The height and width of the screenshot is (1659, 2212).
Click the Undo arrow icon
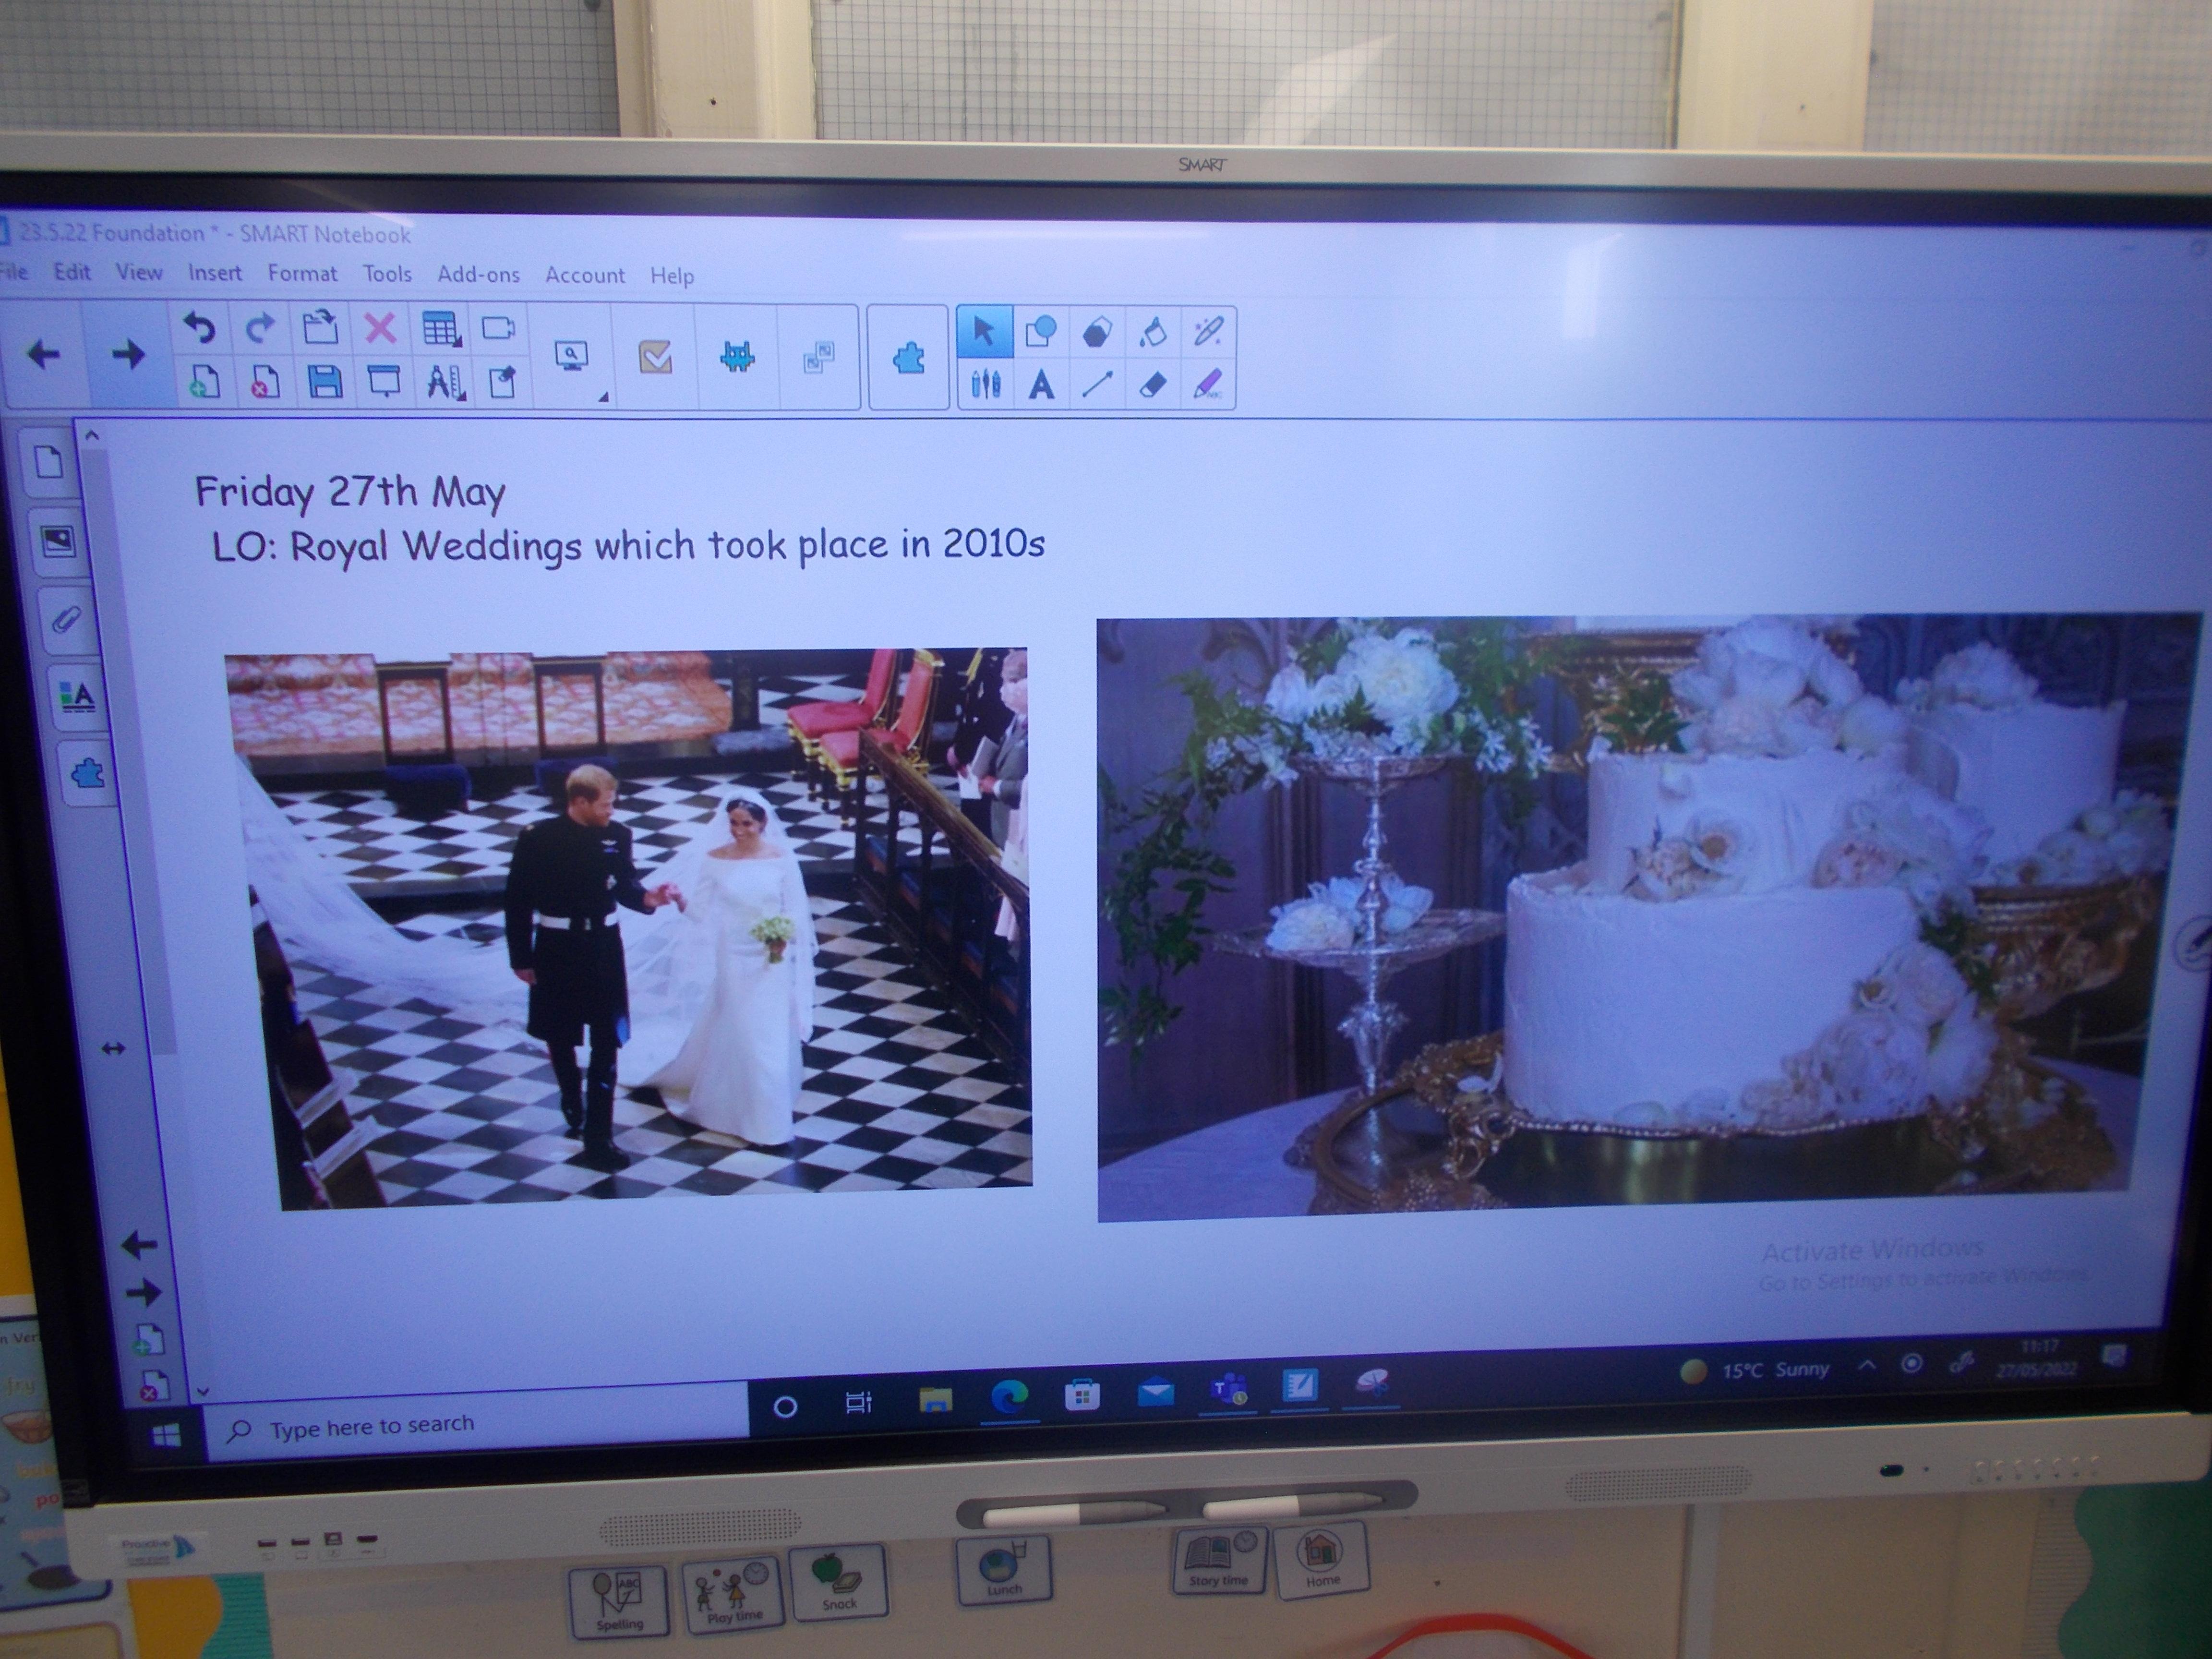click(x=199, y=328)
